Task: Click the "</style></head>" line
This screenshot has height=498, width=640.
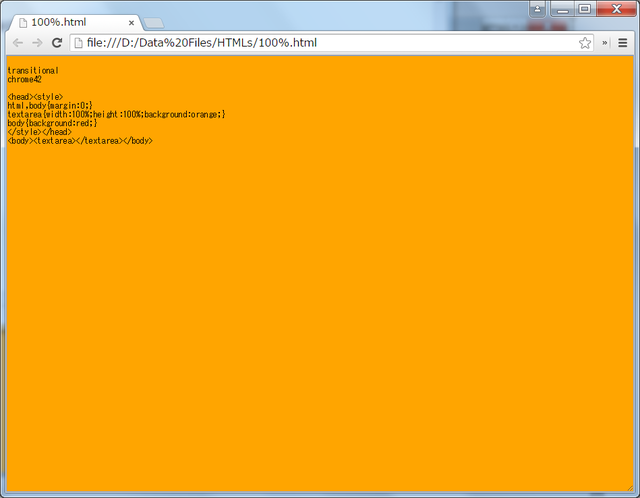Action: pos(40,132)
